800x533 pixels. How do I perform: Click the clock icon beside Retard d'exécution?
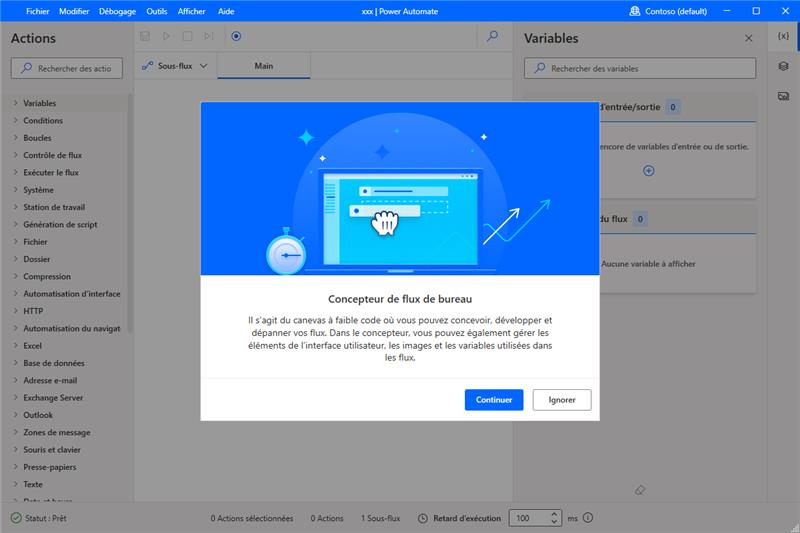pos(422,518)
